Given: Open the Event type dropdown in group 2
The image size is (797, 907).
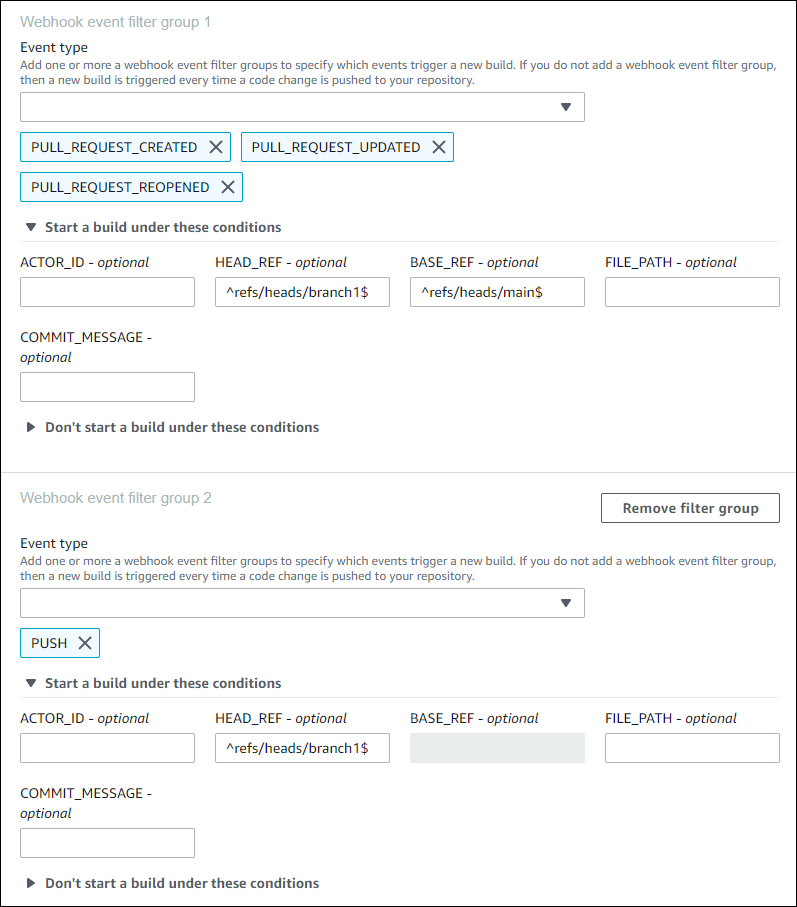Looking at the screenshot, I should (x=302, y=603).
